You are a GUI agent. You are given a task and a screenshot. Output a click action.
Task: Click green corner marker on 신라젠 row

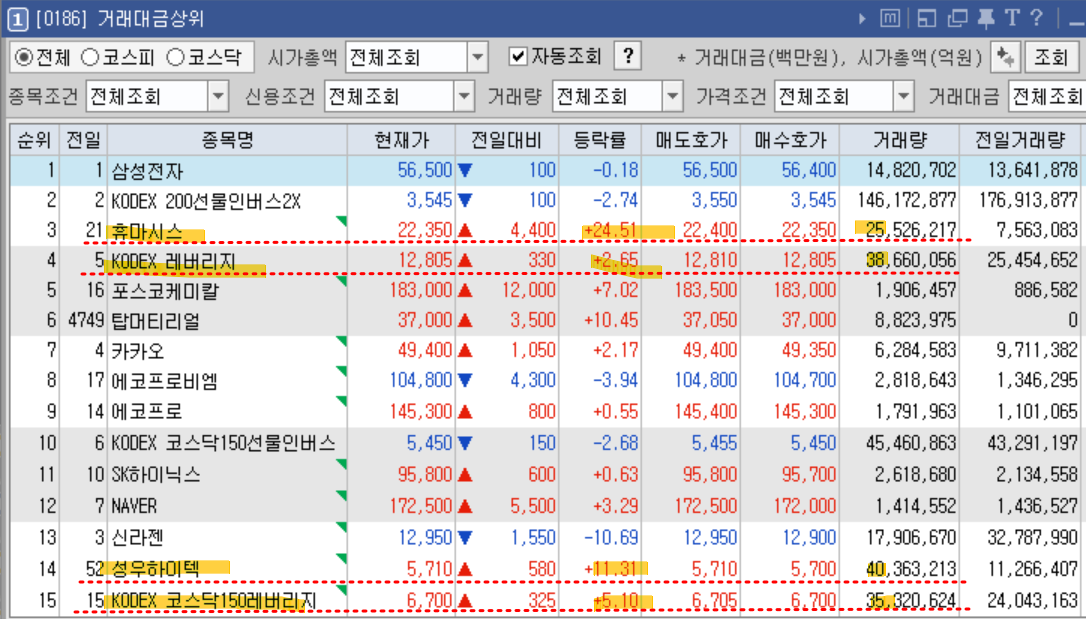pos(341,528)
